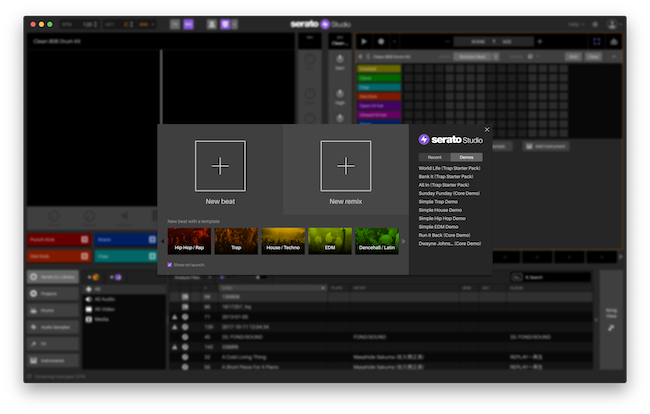This screenshot has height=414, width=650.
Task: Open All In (Trap Starter Pack) demo
Action: click(444, 185)
